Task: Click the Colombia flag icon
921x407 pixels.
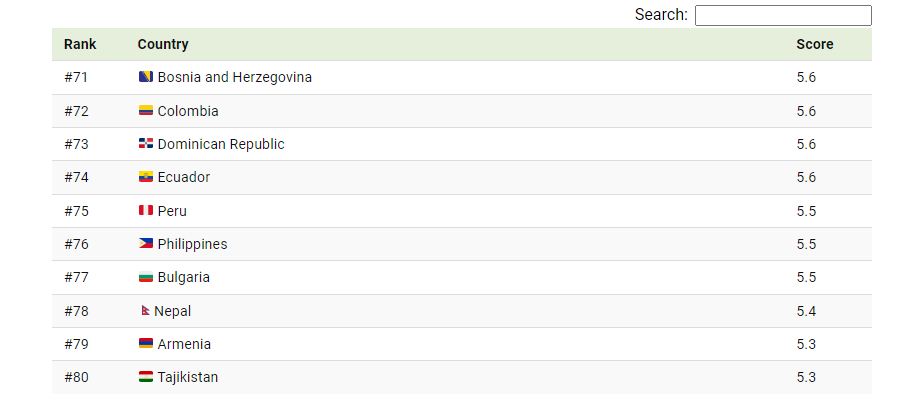Action: (x=146, y=110)
